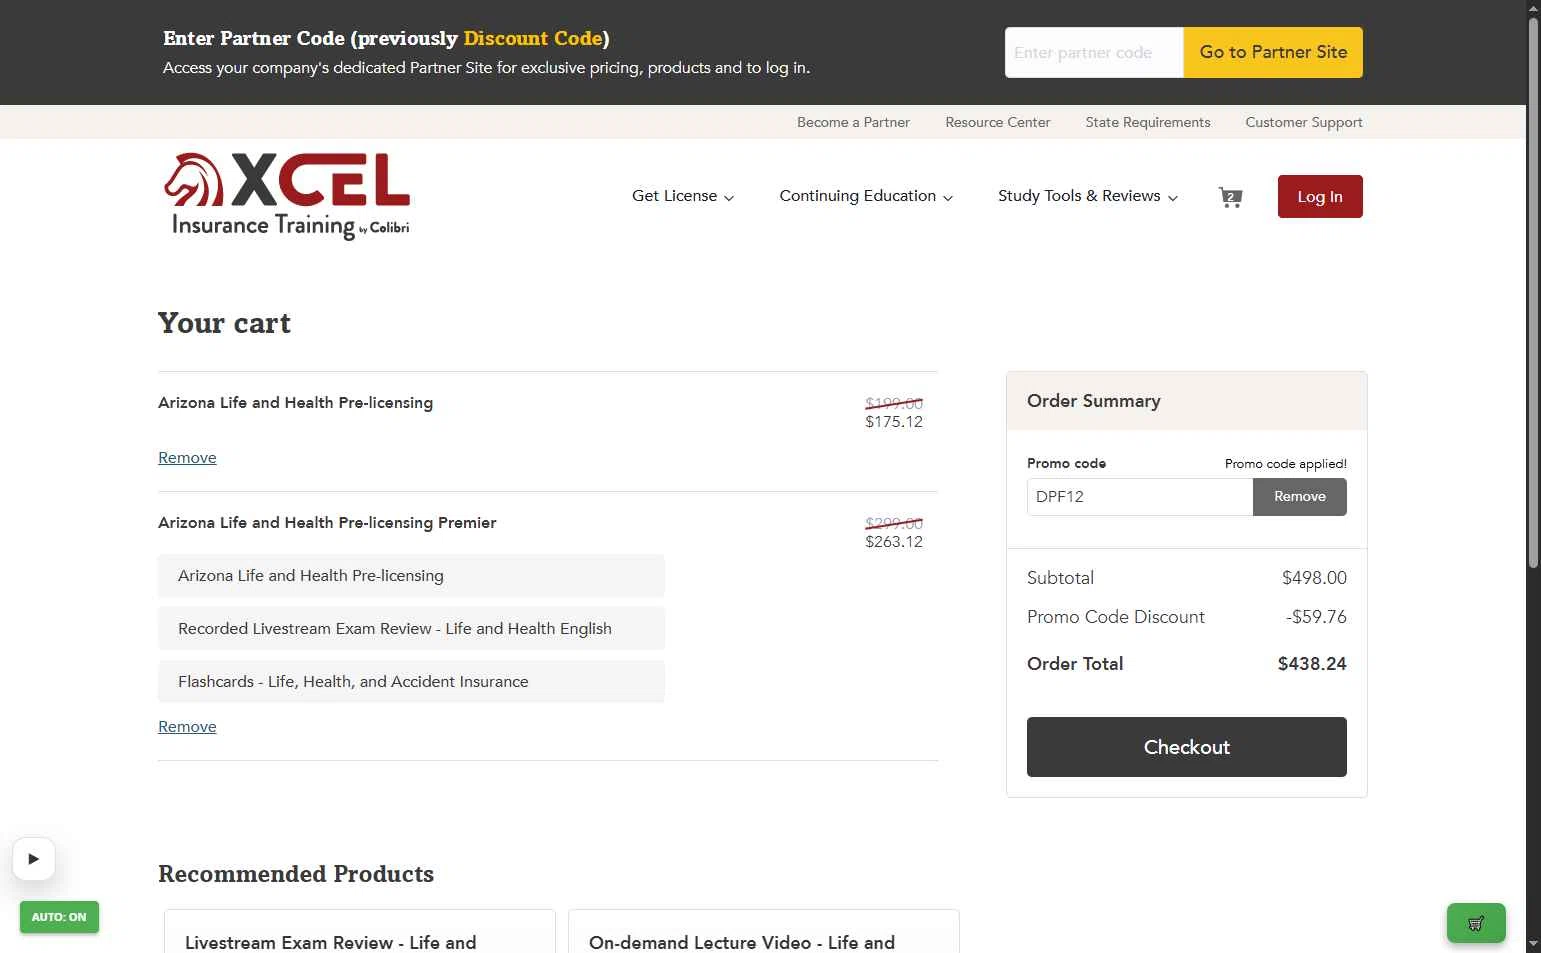
Task: Click the play button widget
Action: 34,859
